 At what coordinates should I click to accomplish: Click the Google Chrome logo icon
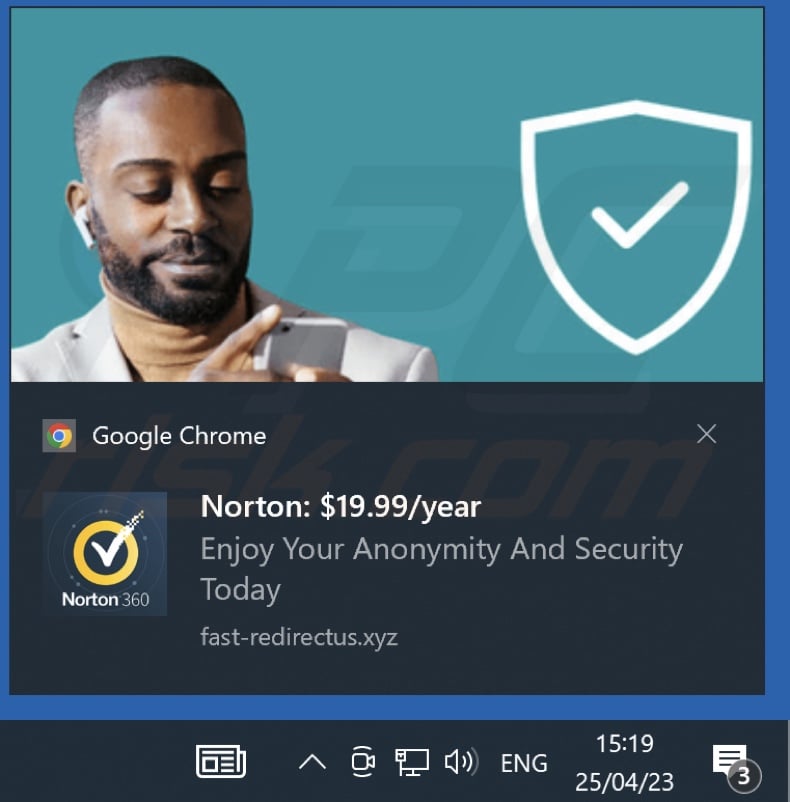coord(59,436)
